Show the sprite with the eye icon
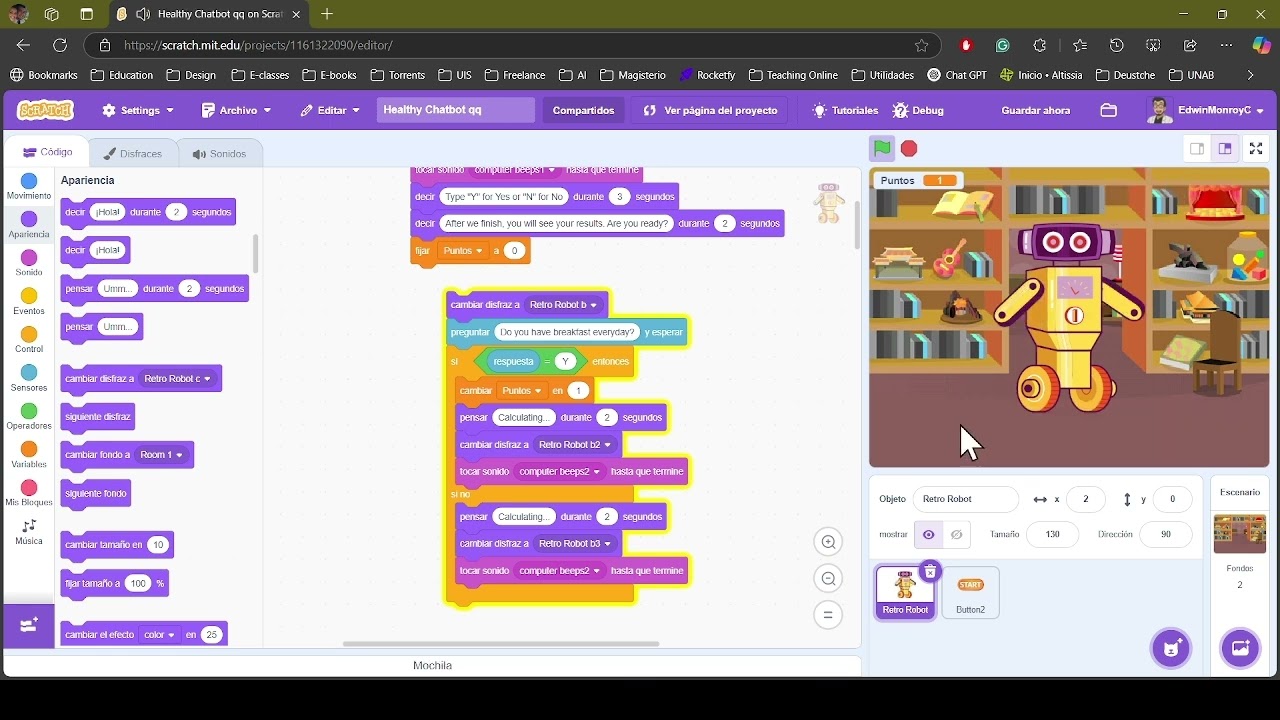This screenshot has width=1280, height=720. click(x=929, y=535)
